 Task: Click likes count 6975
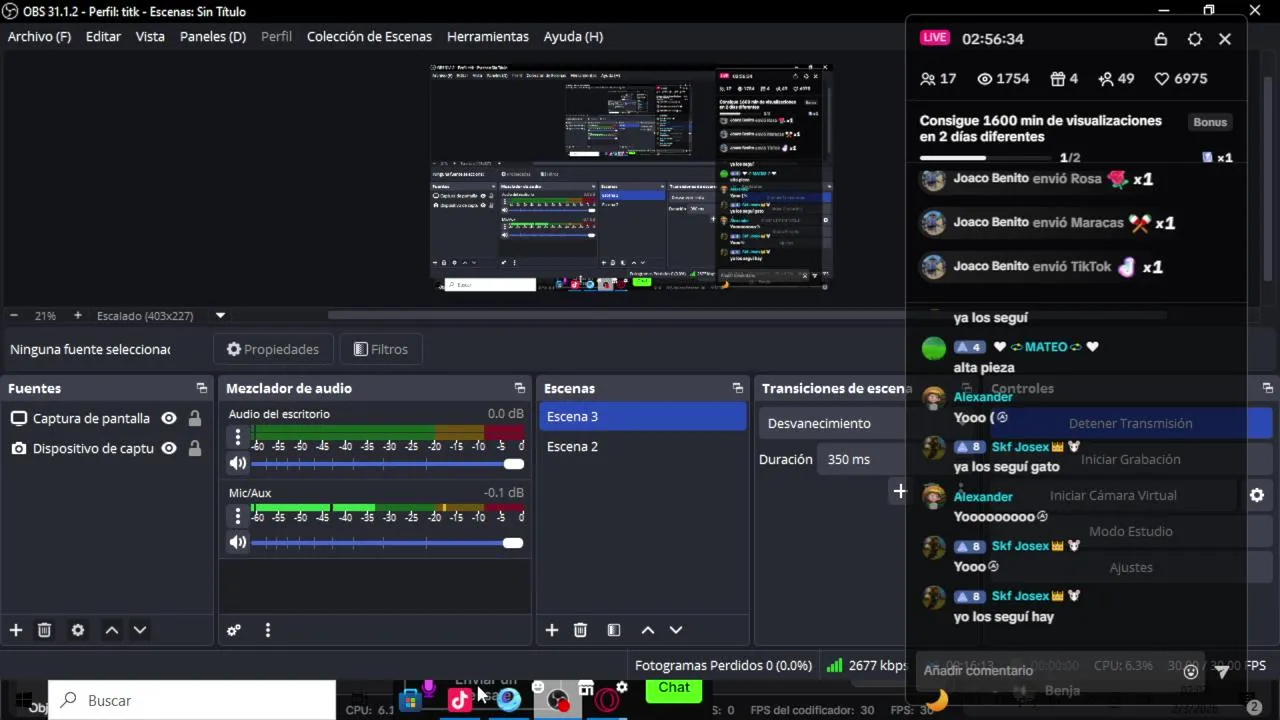pos(1181,78)
